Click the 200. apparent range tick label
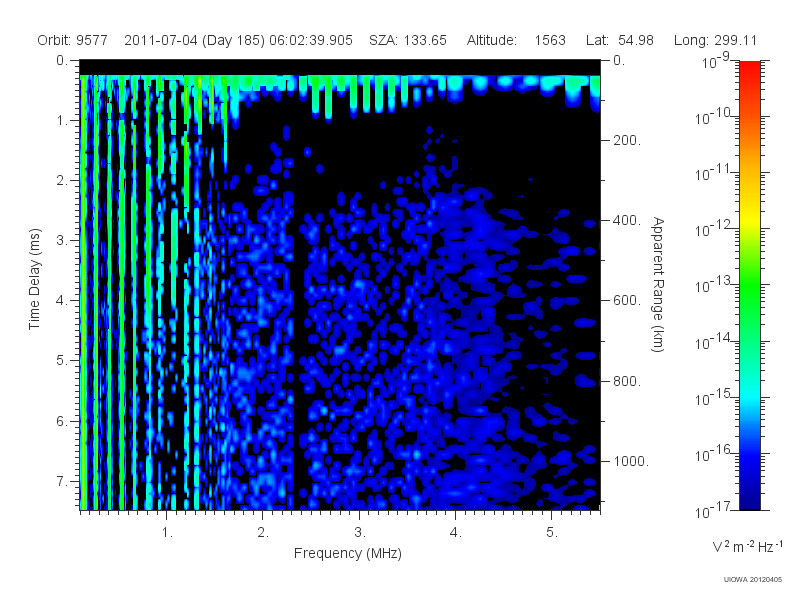800x600 pixels. 627,140
